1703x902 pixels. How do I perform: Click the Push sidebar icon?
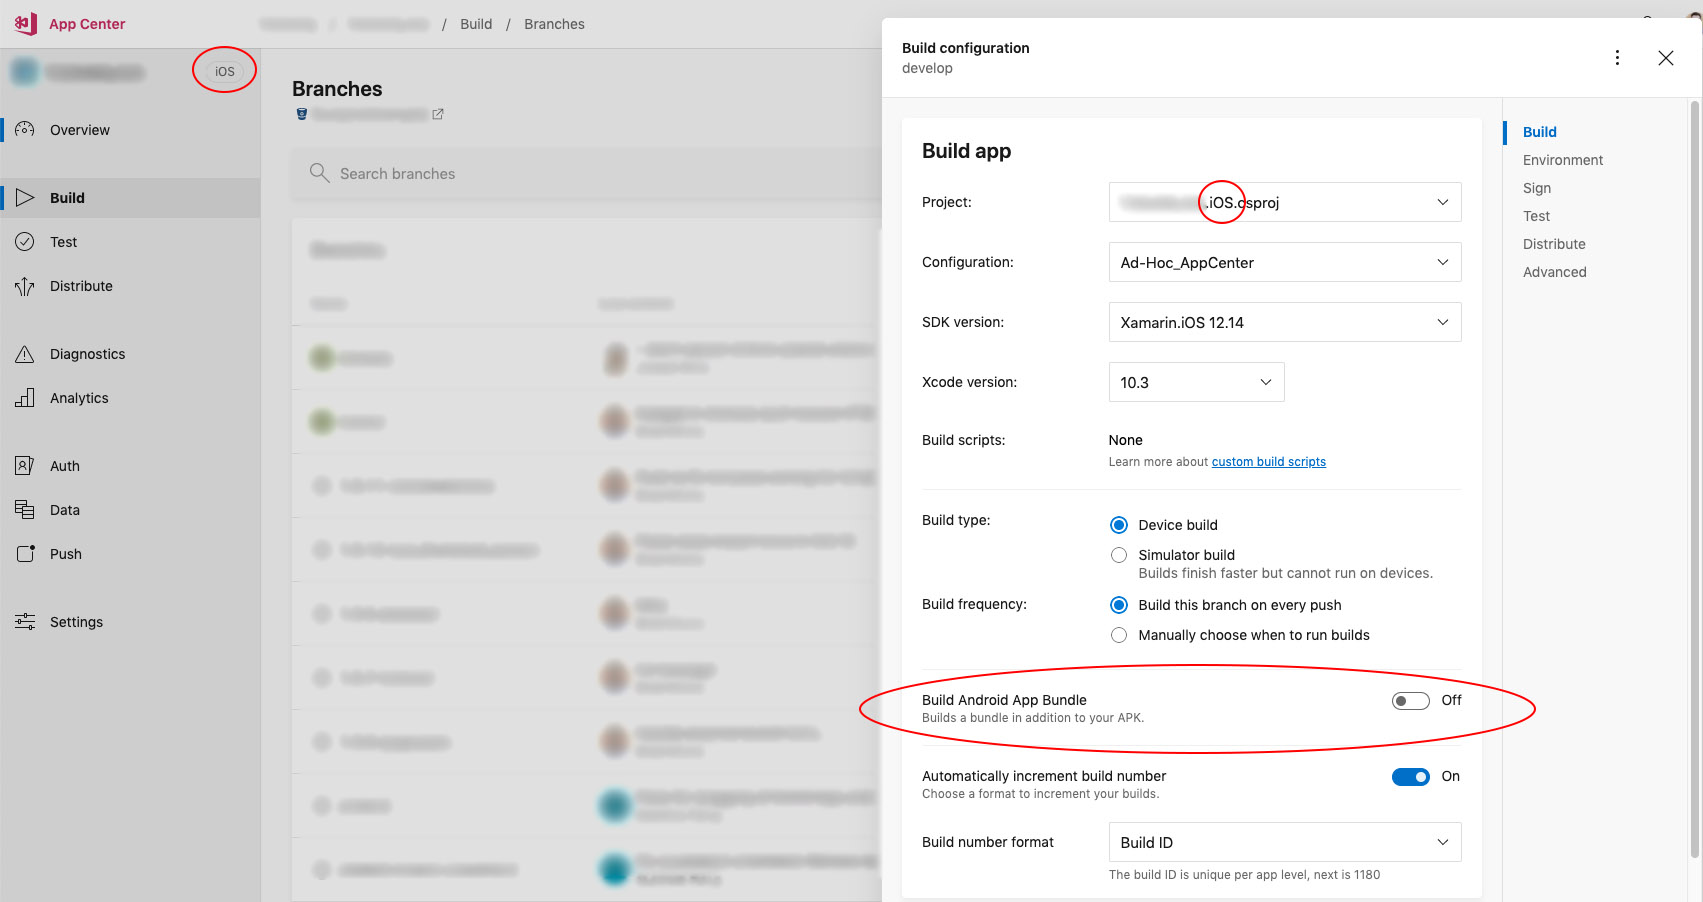click(x=25, y=553)
